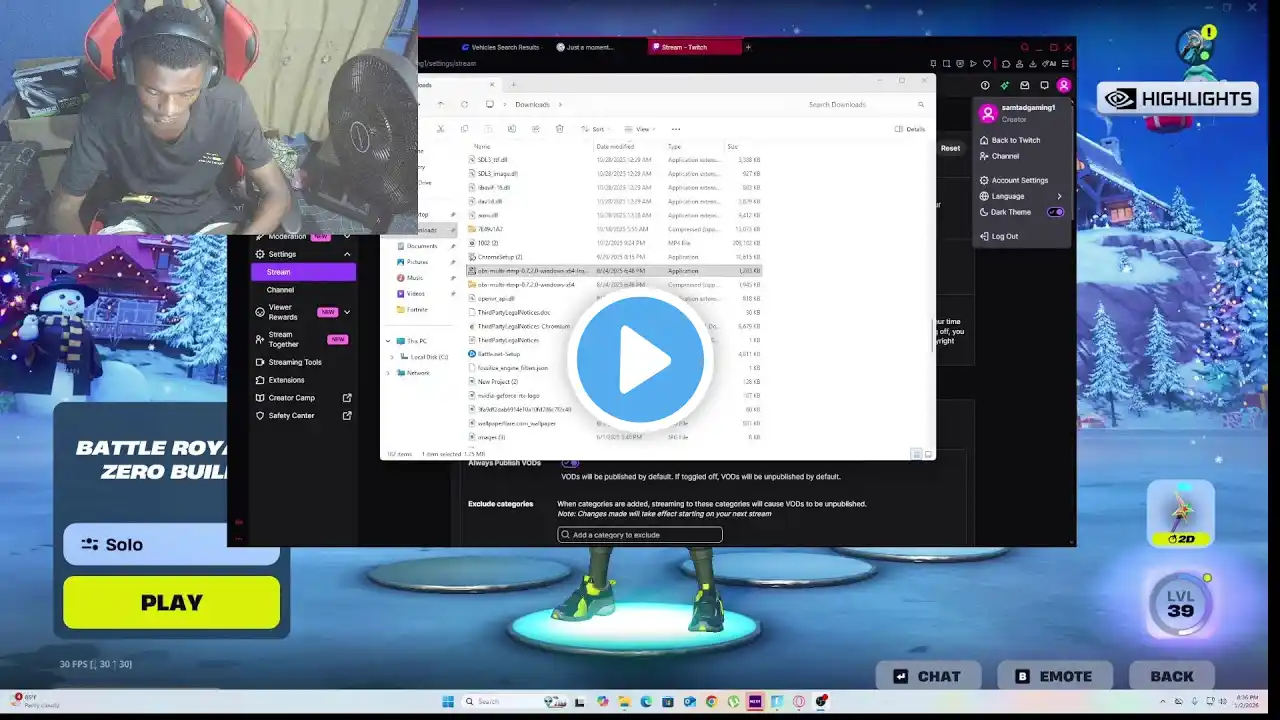Image resolution: width=1280 pixels, height=720 pixels.
Task: Sort files by the Date modified column
Action: [x=615, y=147]
